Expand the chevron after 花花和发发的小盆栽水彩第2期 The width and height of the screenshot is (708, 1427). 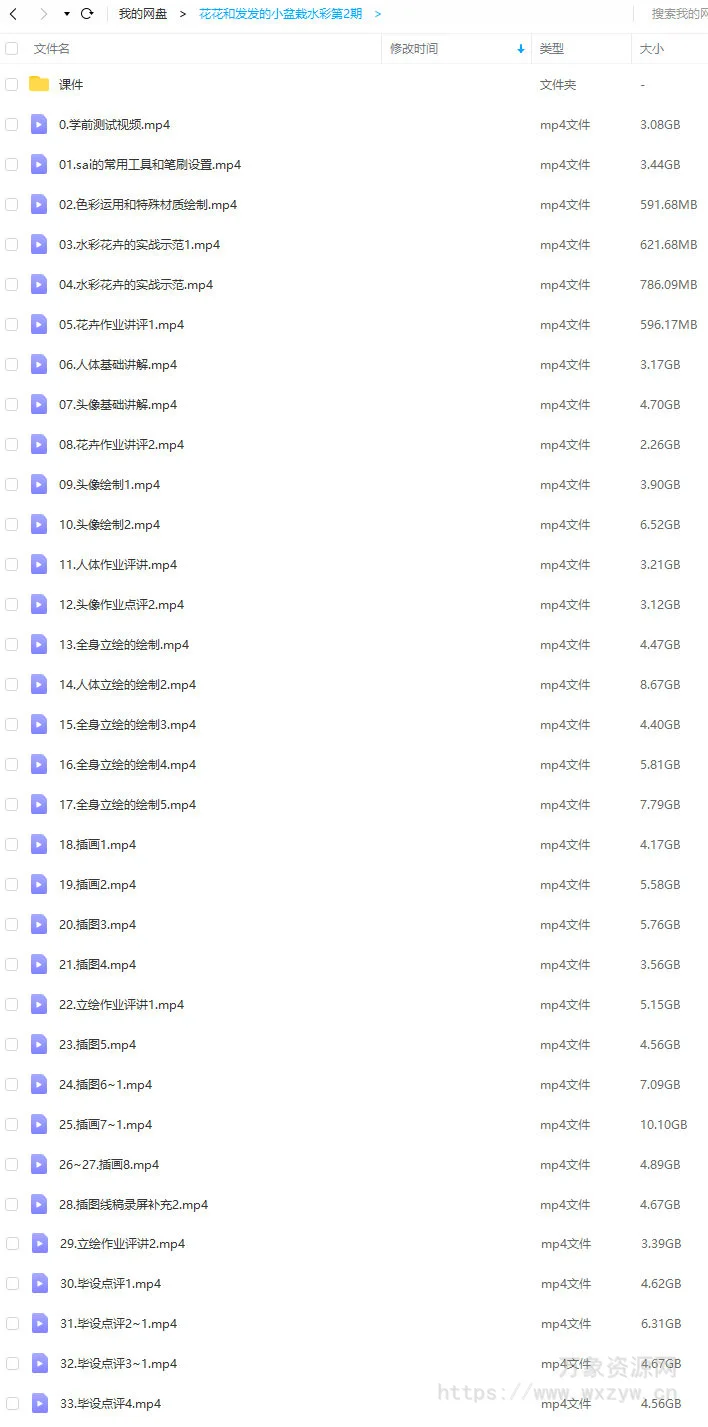pyautogui.click(x=378, y=14)
